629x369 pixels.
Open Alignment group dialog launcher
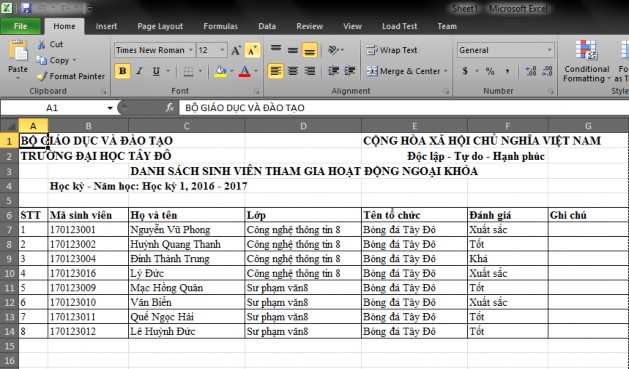pyautogui.click(x=446, y=91)
